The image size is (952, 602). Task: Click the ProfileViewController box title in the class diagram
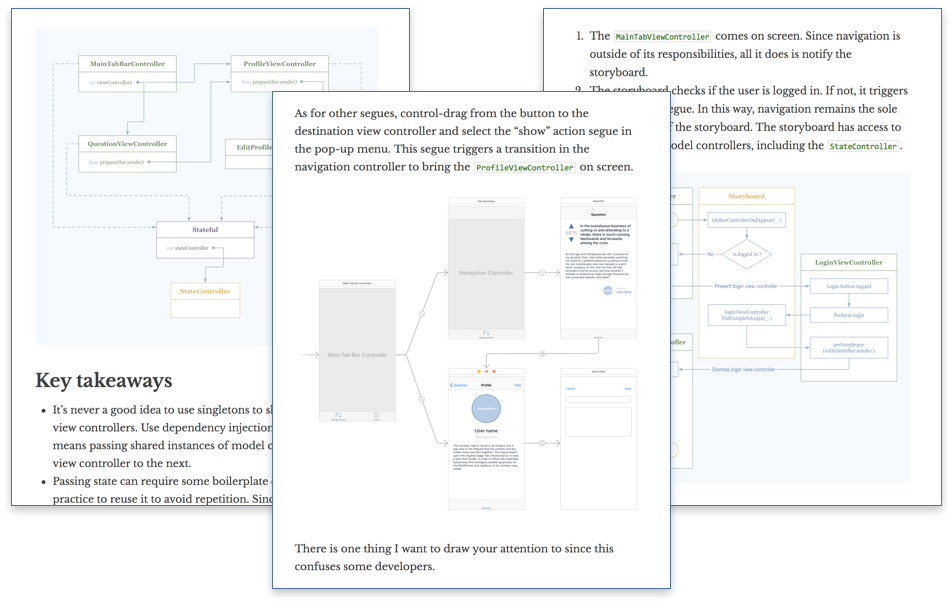pos(279,64)
